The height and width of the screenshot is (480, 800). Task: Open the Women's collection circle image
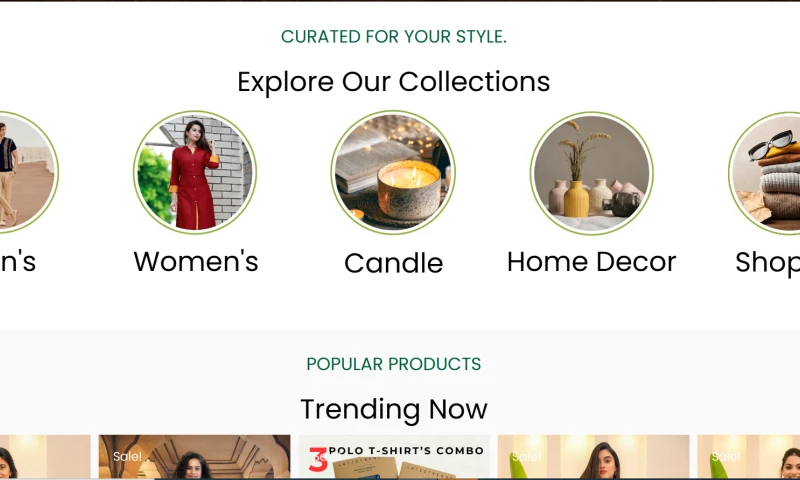click(195, 172)
